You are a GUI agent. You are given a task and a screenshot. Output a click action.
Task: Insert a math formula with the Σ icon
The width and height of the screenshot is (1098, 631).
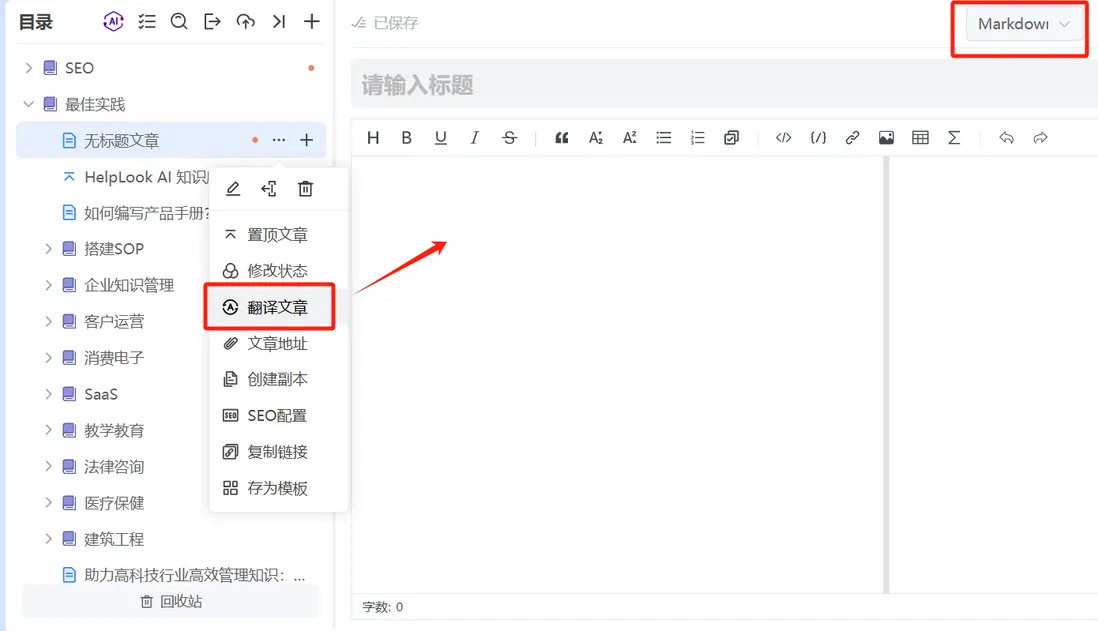(954, 138)
